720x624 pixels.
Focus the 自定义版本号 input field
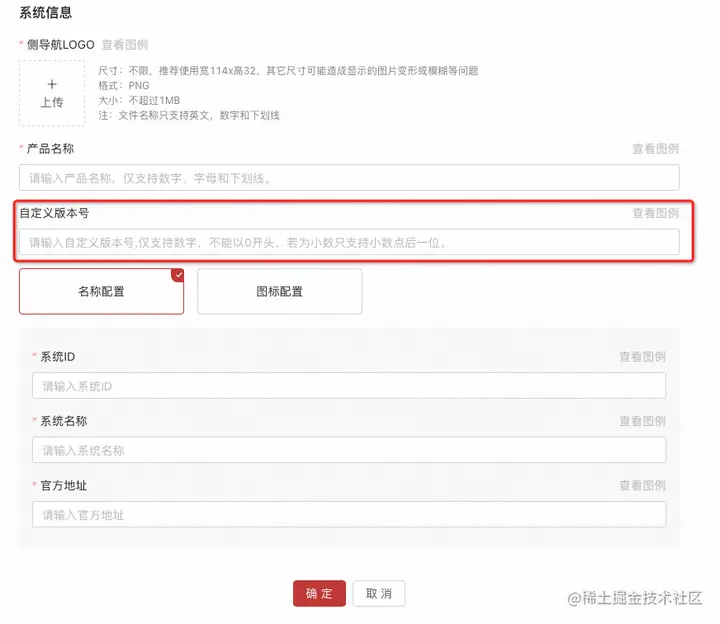[349, 242]
